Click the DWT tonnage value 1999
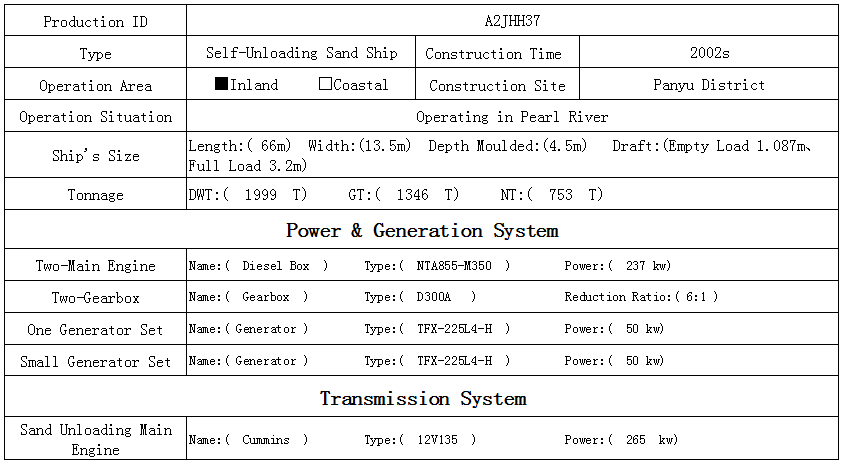 (261, 195)
